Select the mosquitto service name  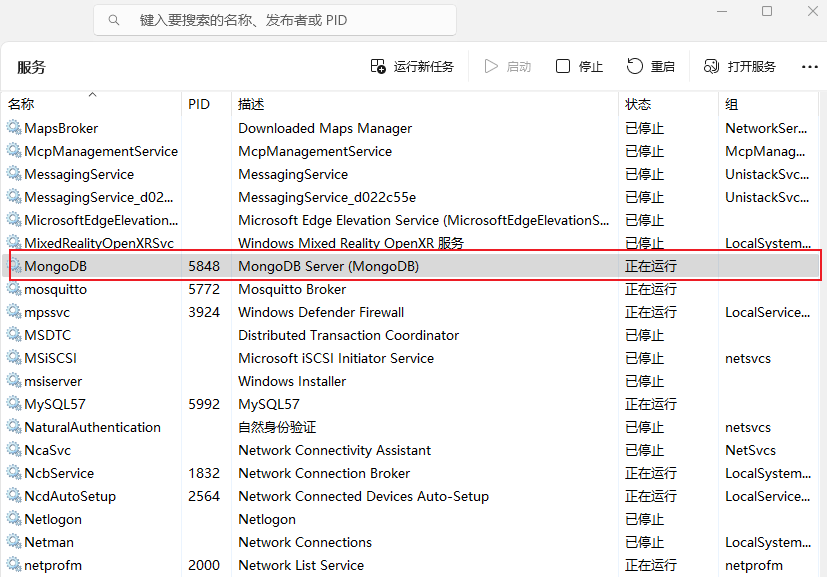pyautogui.click(x=55, y=290)
